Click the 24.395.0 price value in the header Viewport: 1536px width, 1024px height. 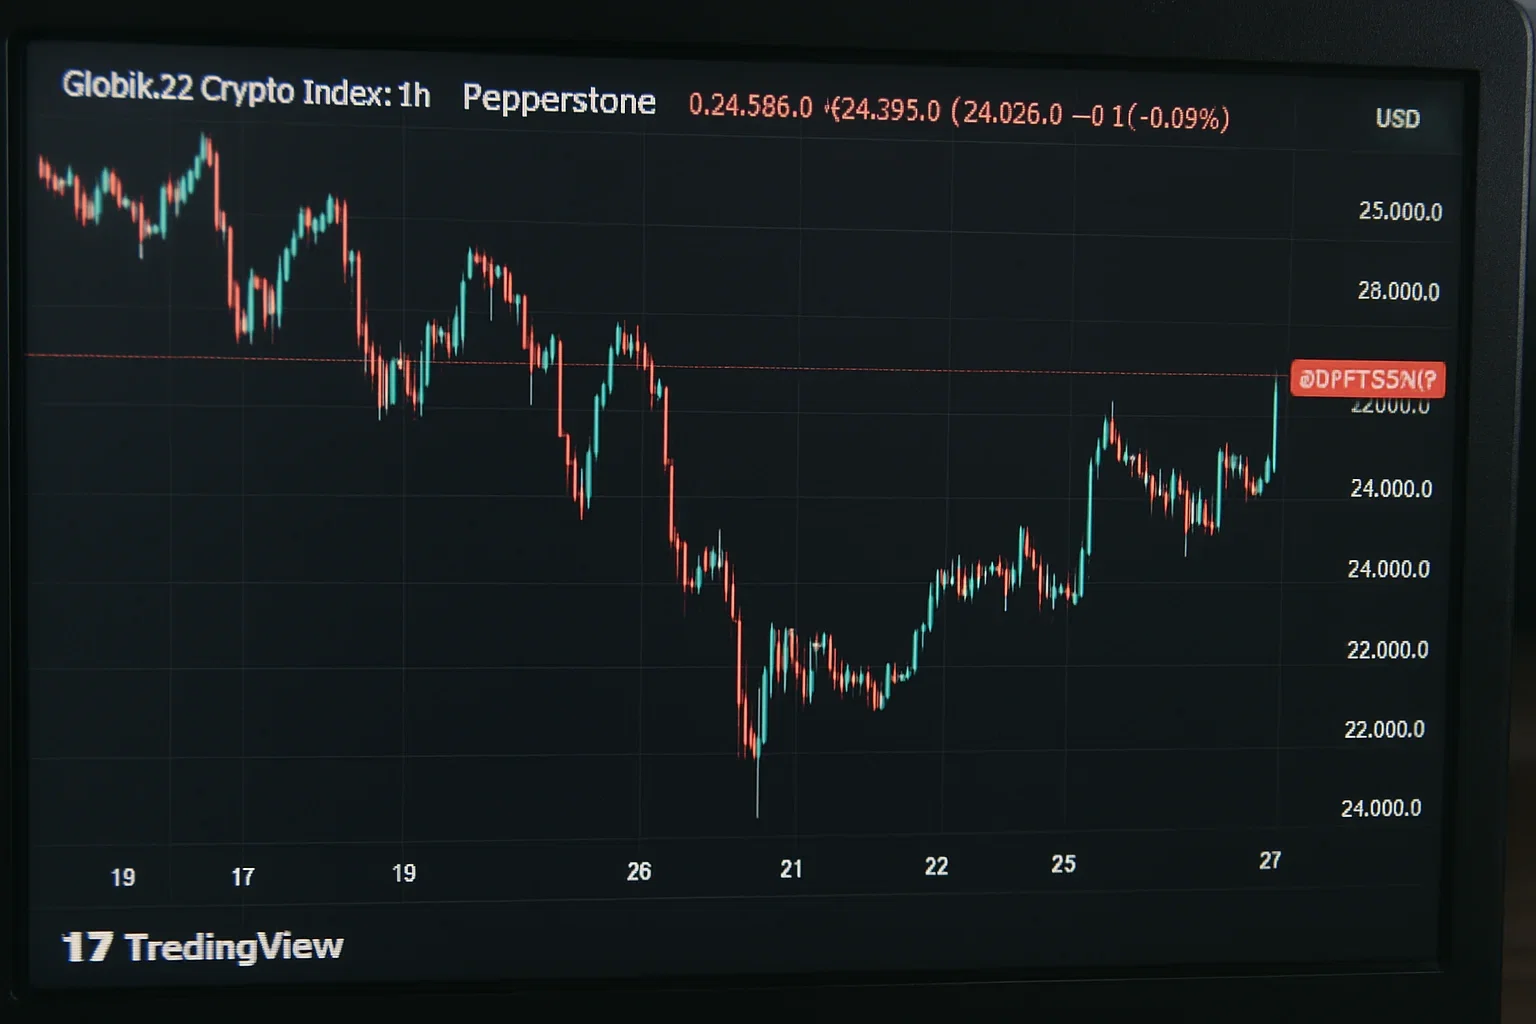(888, 110)
